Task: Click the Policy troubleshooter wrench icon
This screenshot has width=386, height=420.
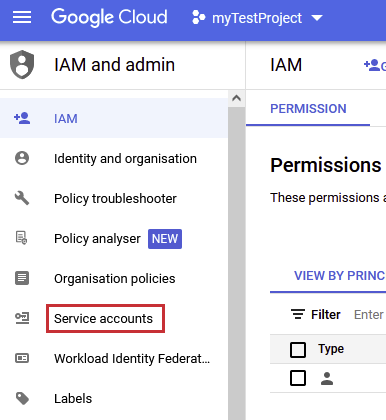Action: (22, 198)
